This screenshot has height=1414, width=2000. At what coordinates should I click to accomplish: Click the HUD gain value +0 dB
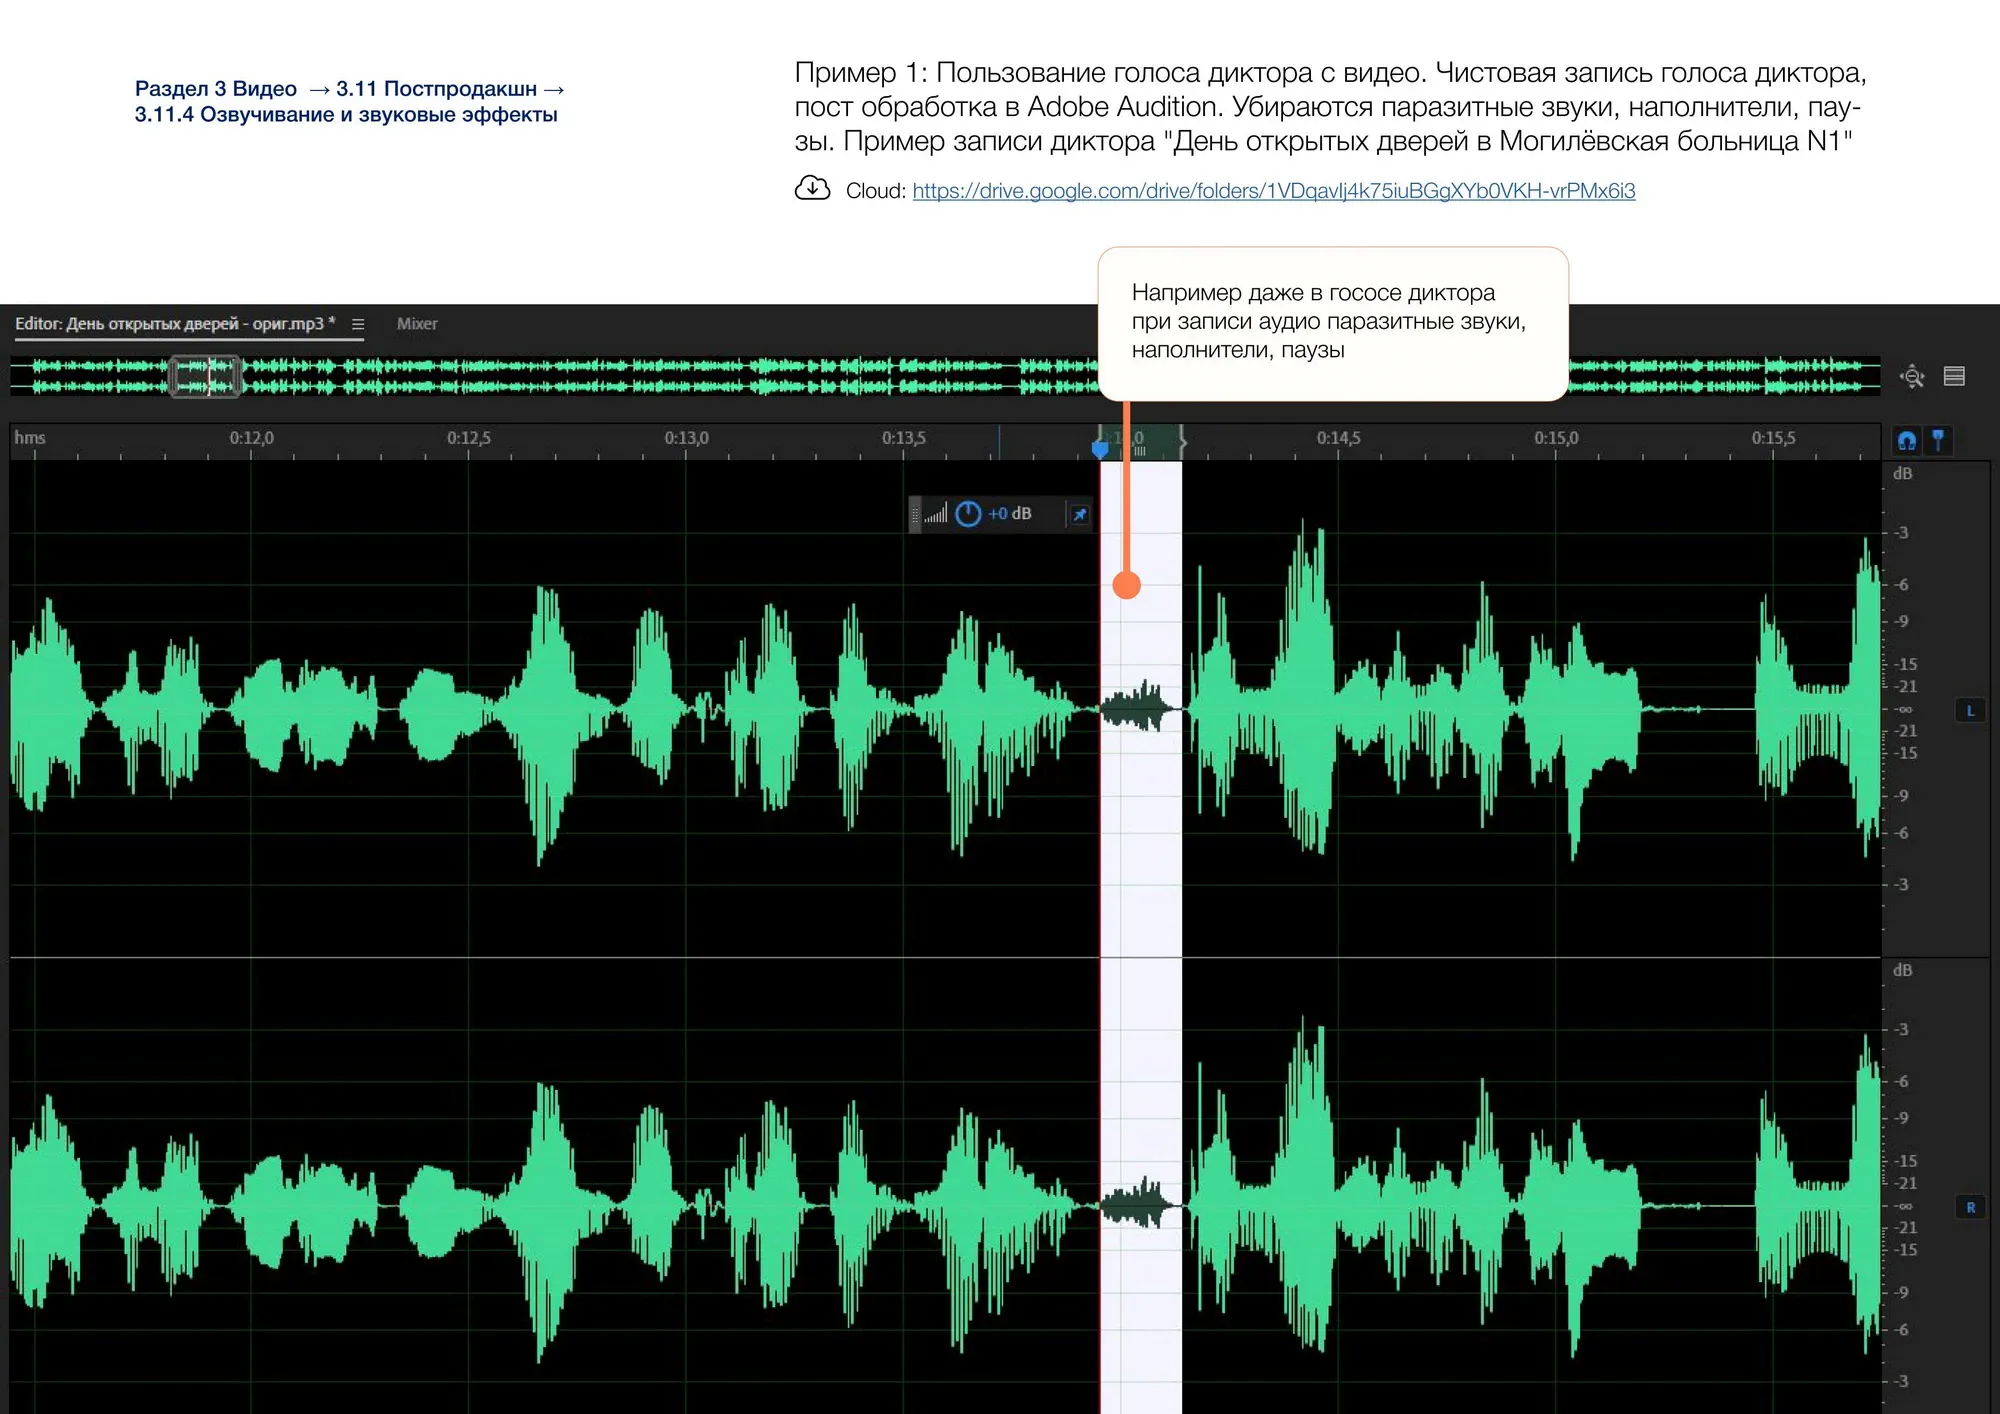pos(1009,514)
